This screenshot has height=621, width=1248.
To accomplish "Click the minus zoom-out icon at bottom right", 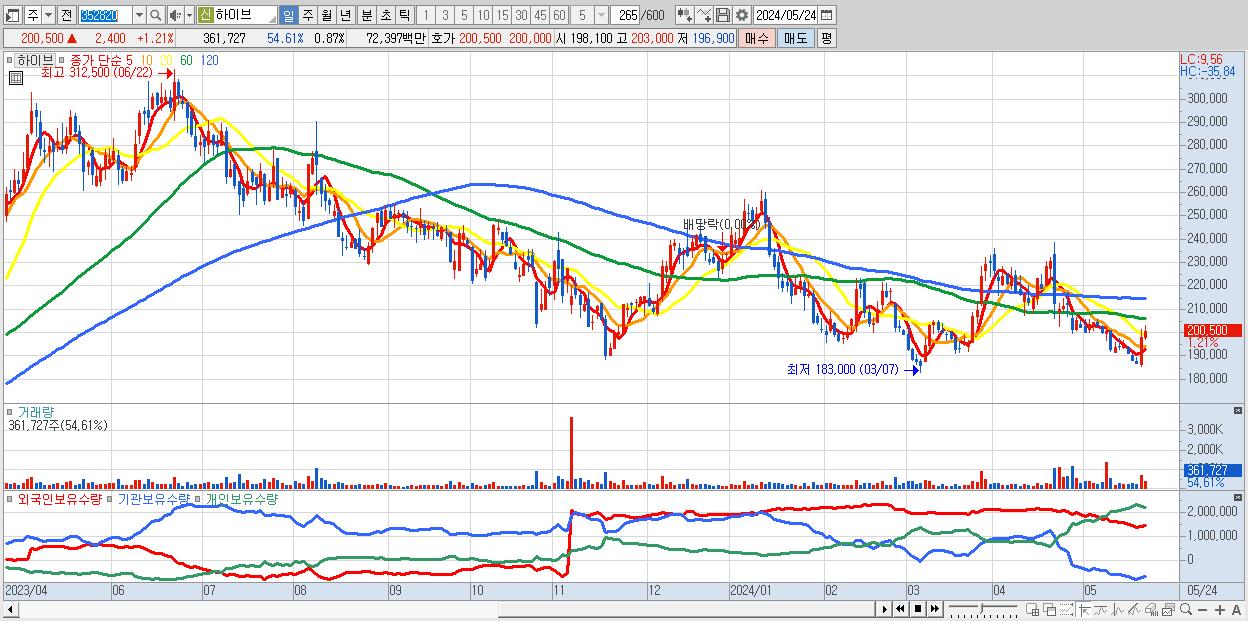I will click(1202, 610).
